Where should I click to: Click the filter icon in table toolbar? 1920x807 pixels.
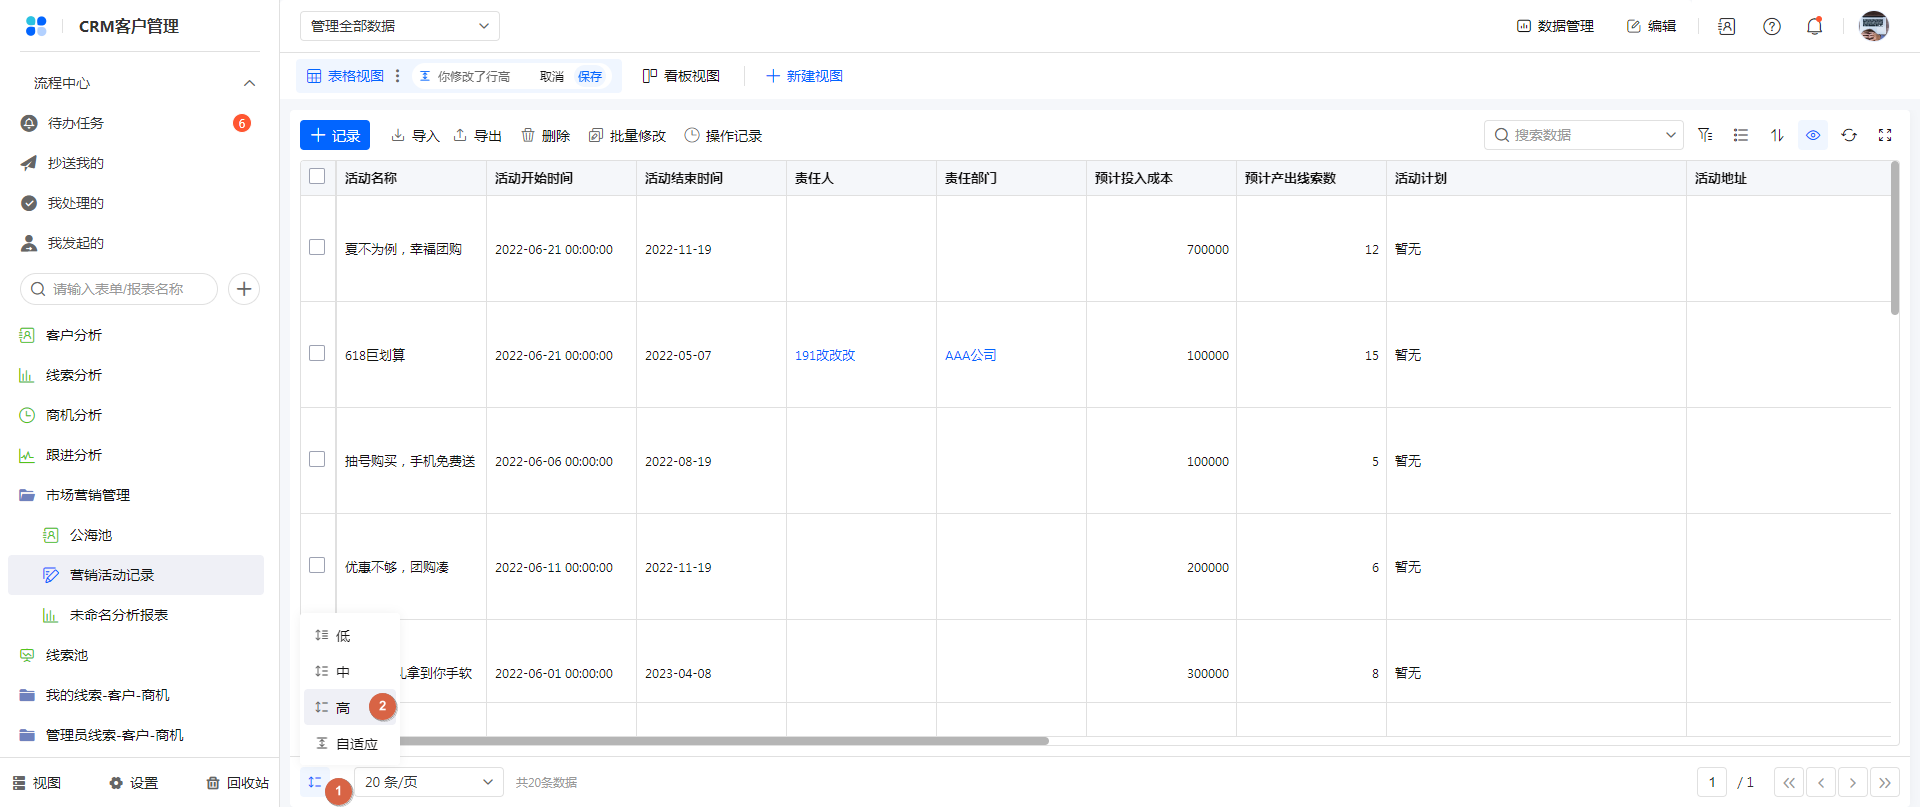[1705, 135]
